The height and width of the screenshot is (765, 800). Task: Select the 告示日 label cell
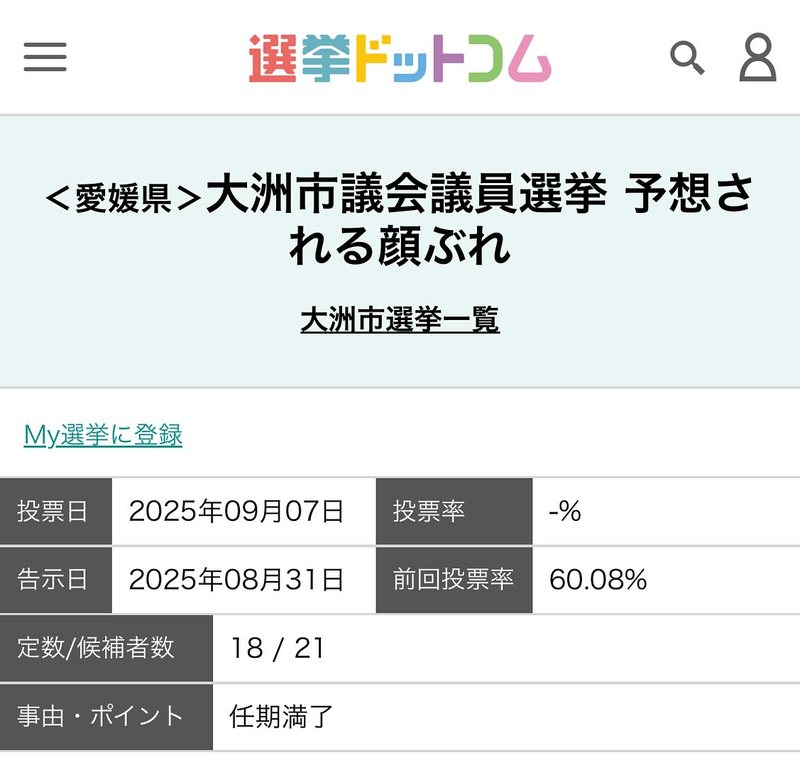point(55,580)
